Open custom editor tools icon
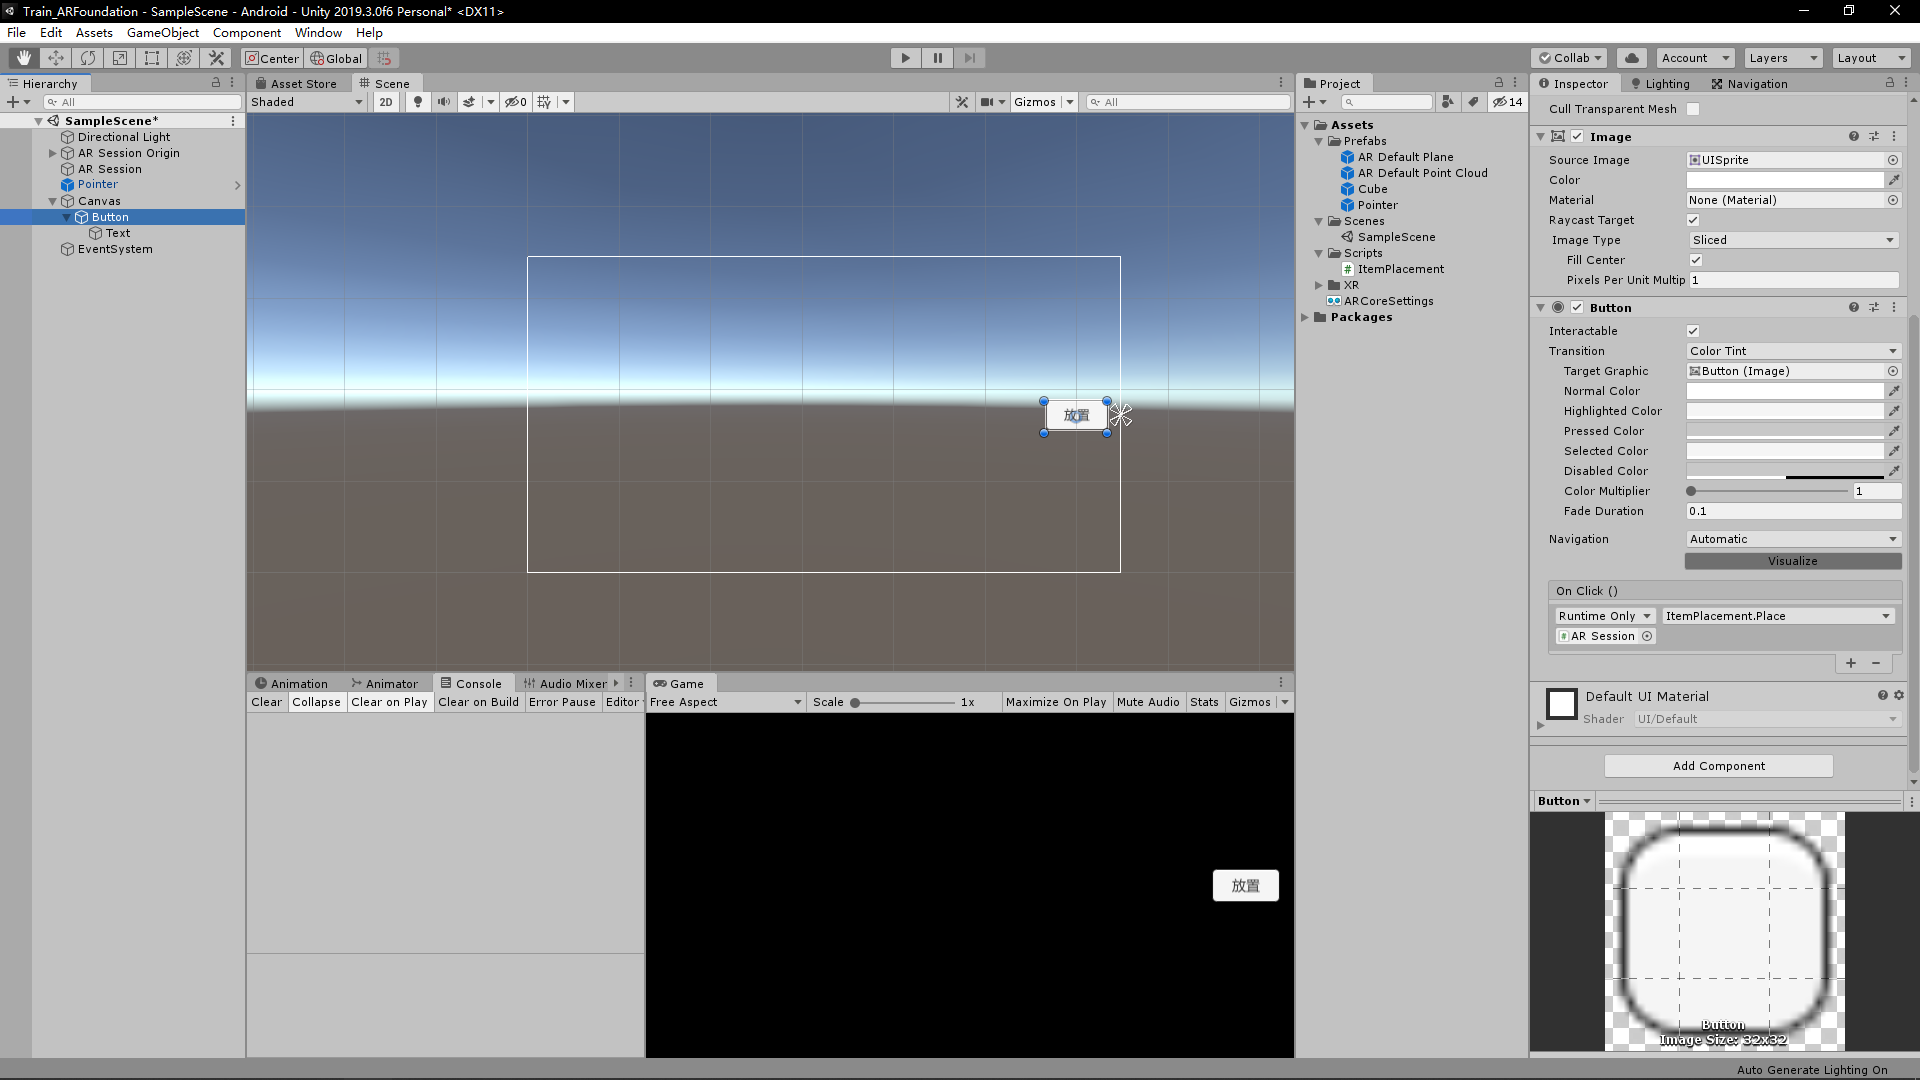Screen dimensions: 1920x1080 pyautogui.click(x=216, y=58)
